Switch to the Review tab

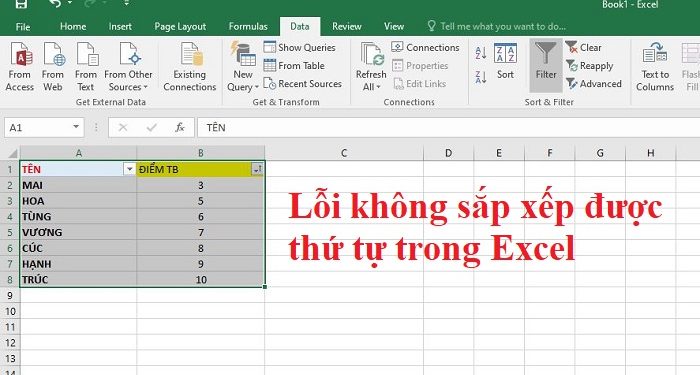pyautogui.click(x=347, y=26)
